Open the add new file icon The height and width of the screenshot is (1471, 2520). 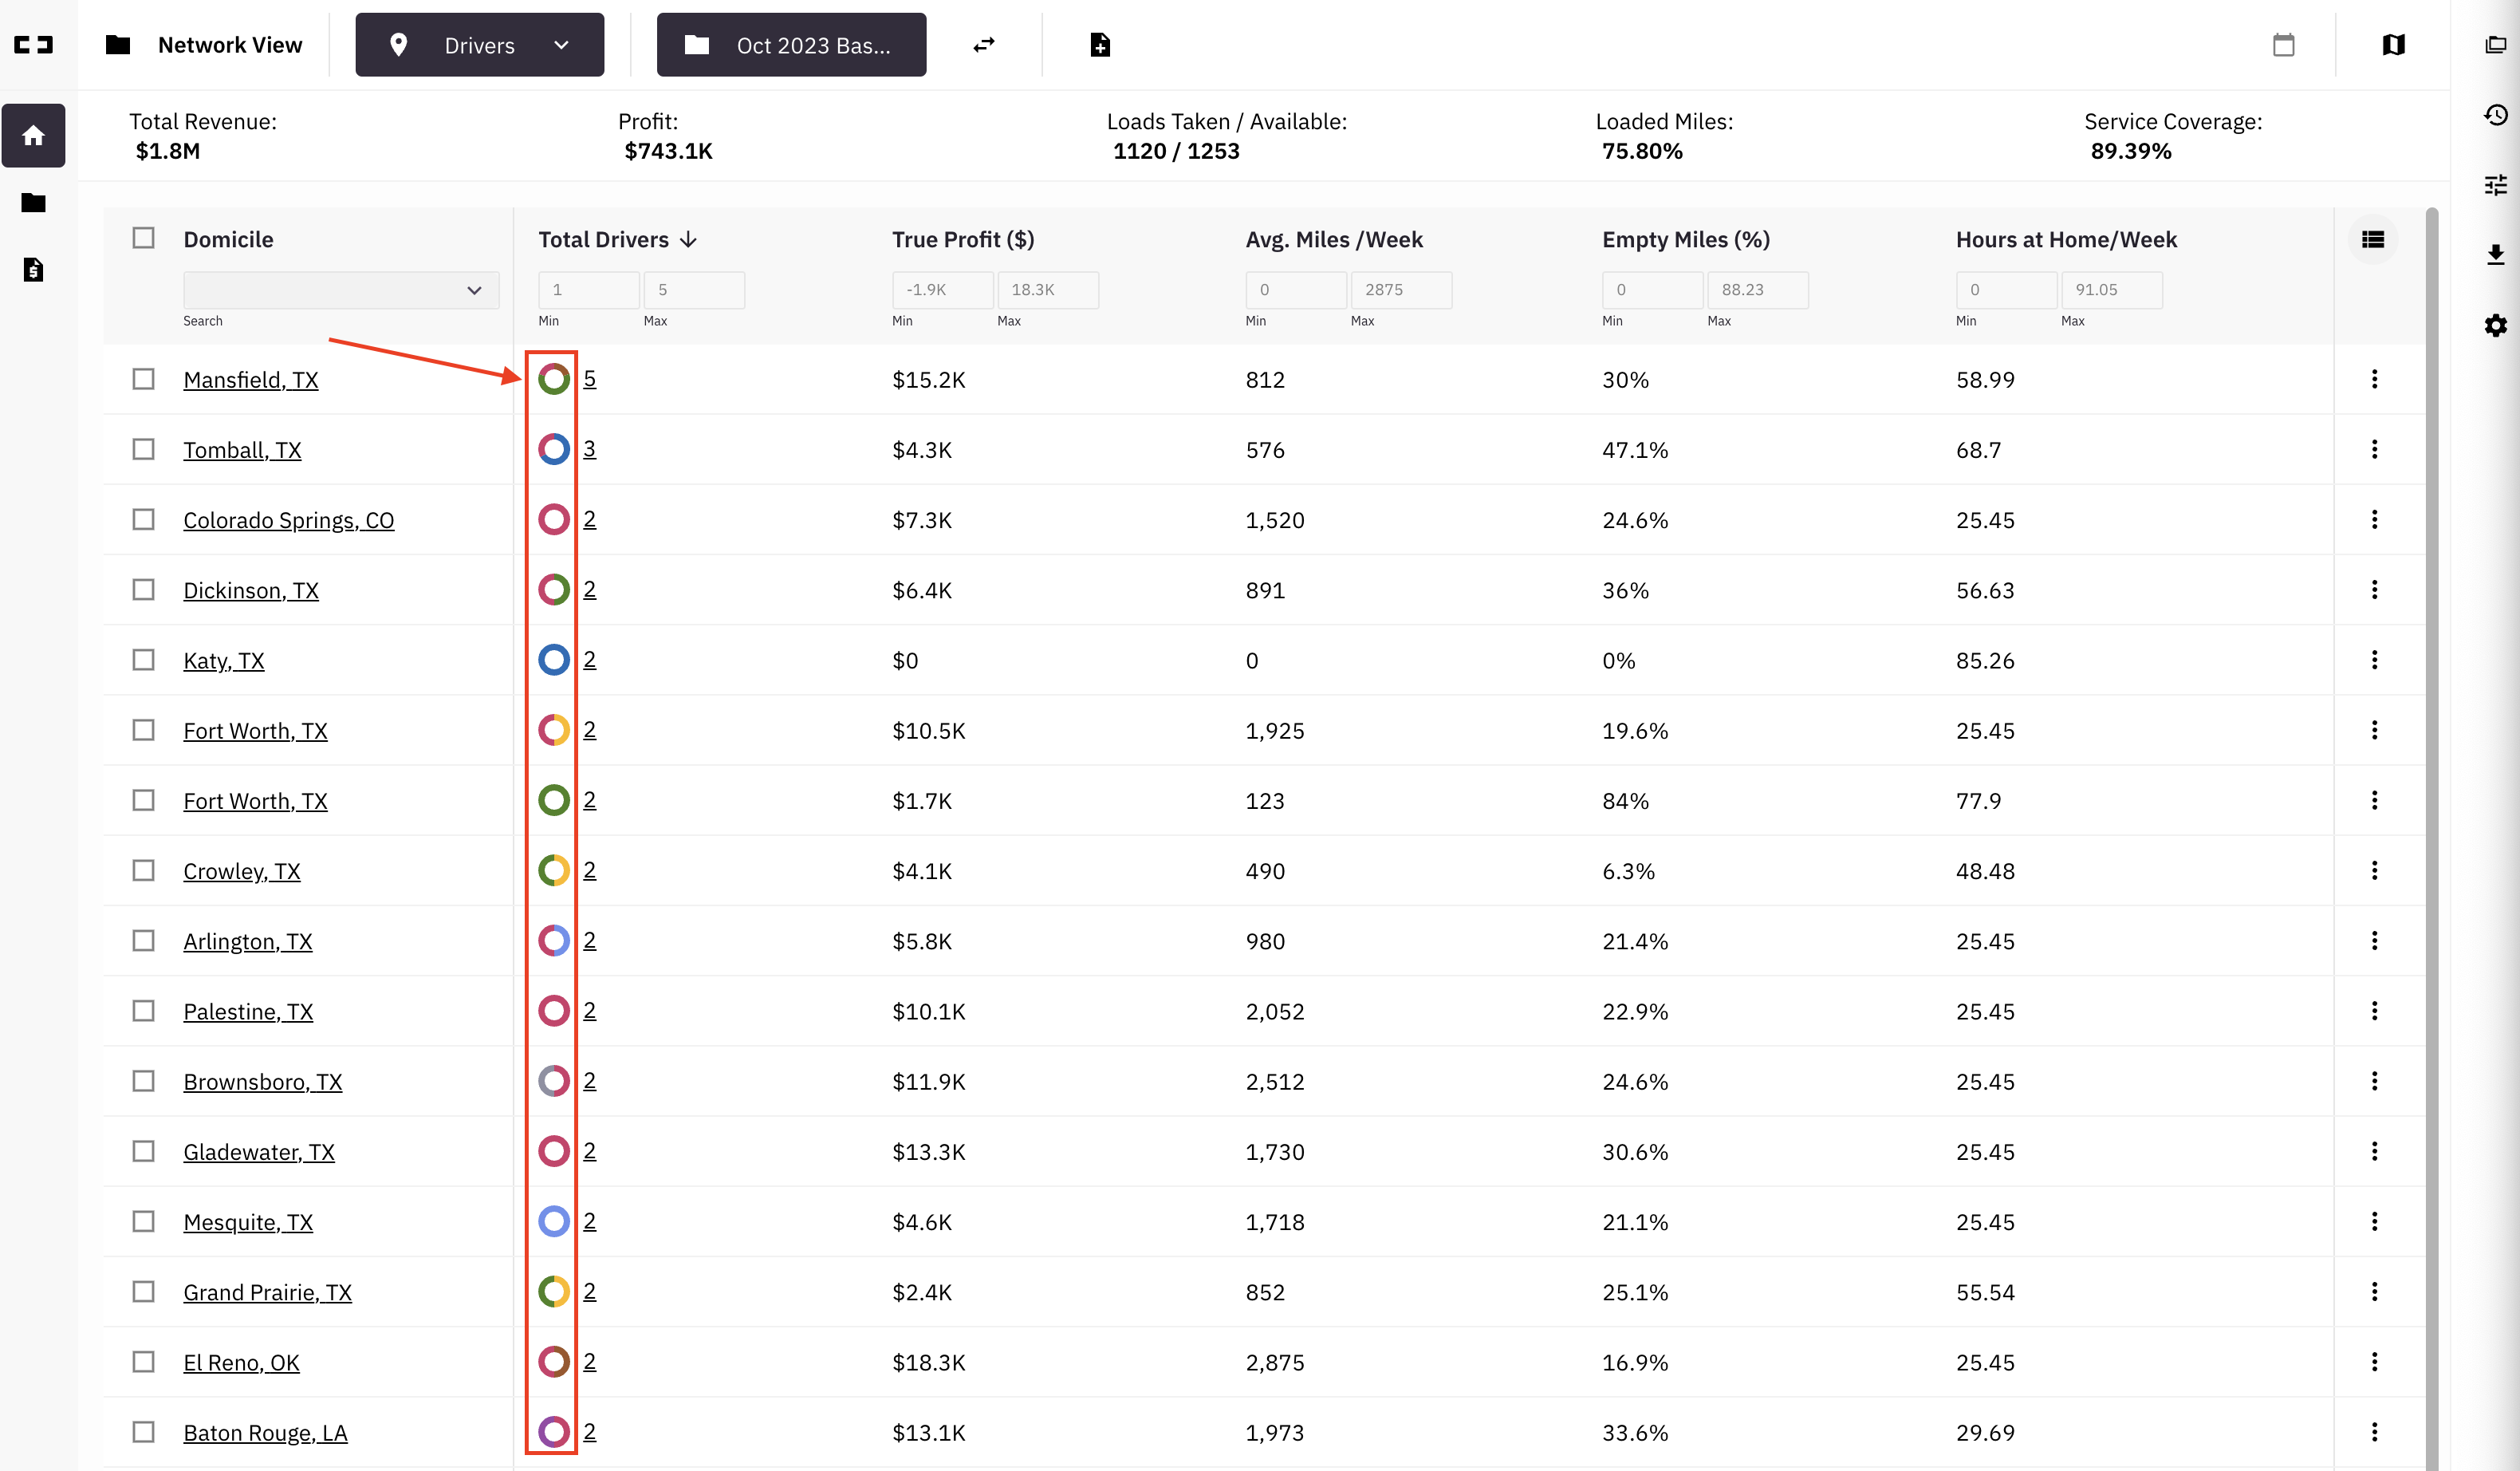click(1100, 45)
